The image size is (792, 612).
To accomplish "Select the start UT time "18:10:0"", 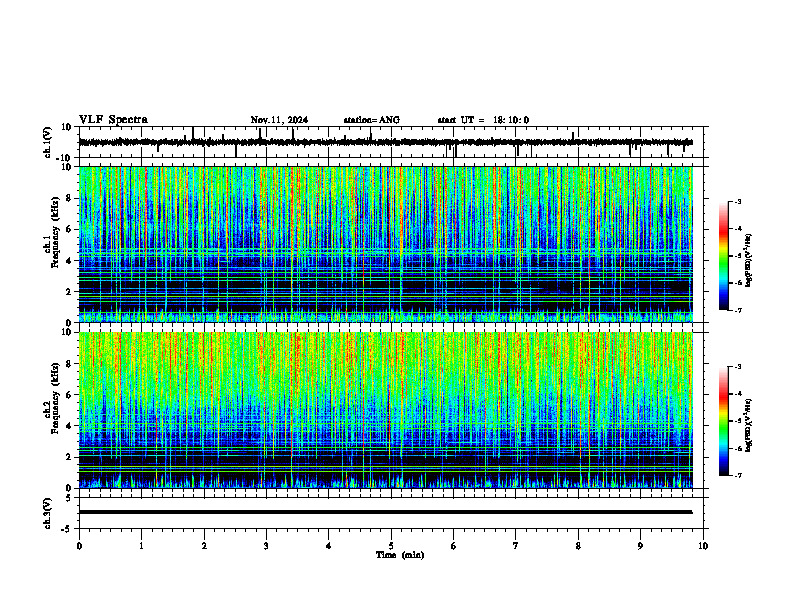I will tap(511, 120).
